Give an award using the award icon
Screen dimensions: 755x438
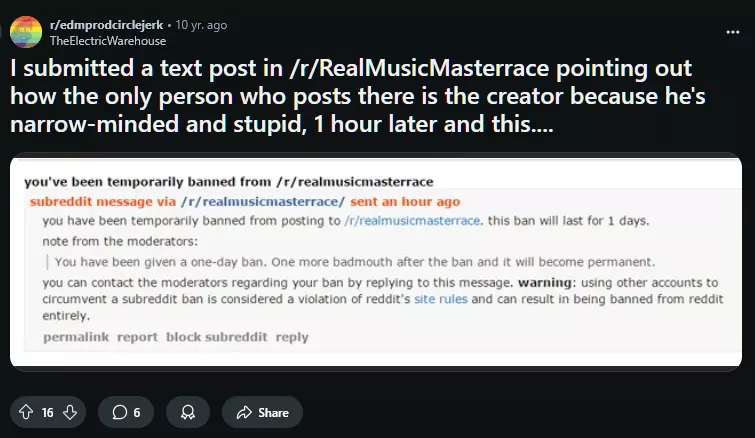187,412
